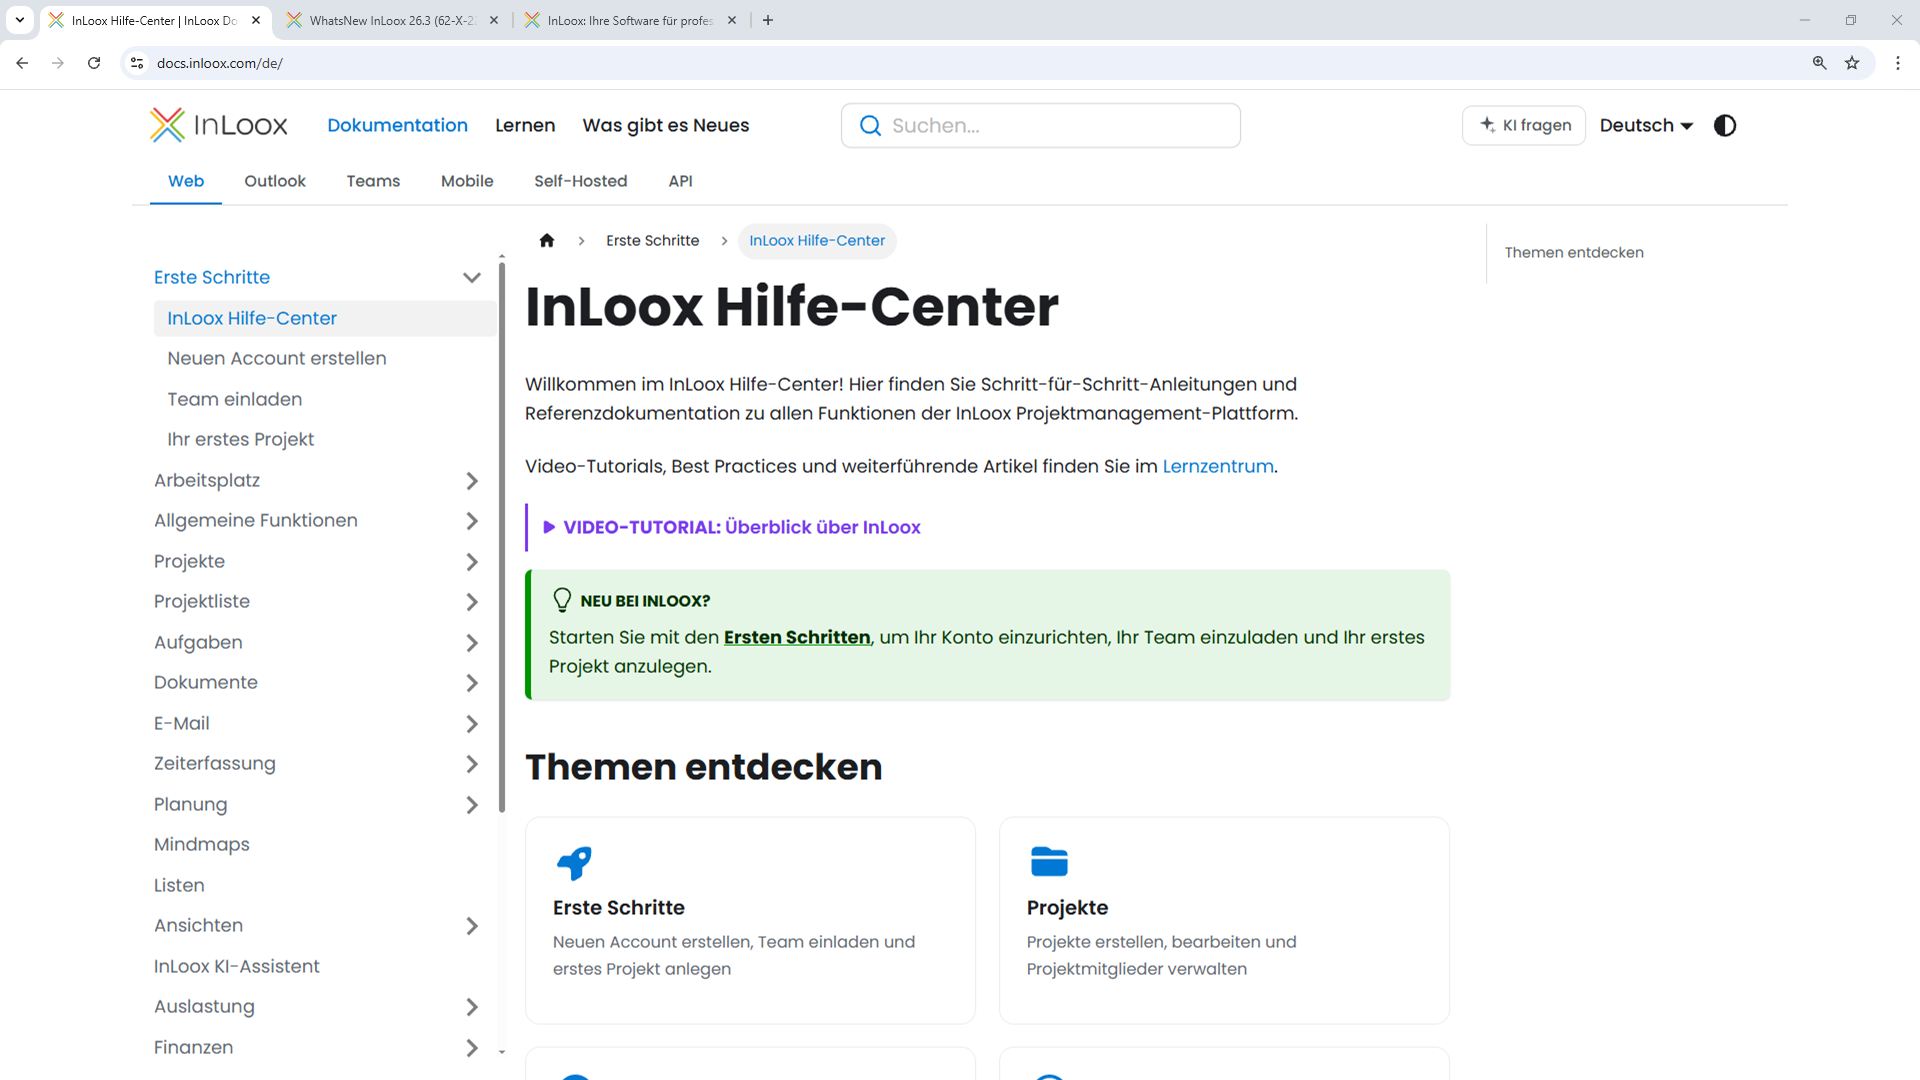Open the Chrome three-dot menu
The height and width of the screenshot is (1080, 1920).
[x=1898, y=63]
